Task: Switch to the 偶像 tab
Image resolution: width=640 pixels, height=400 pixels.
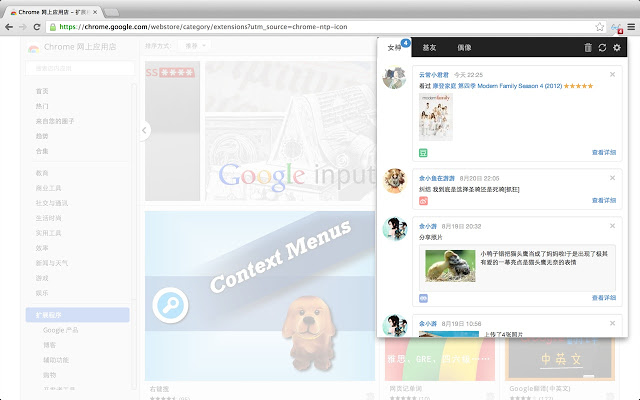Action: (464, 48)
